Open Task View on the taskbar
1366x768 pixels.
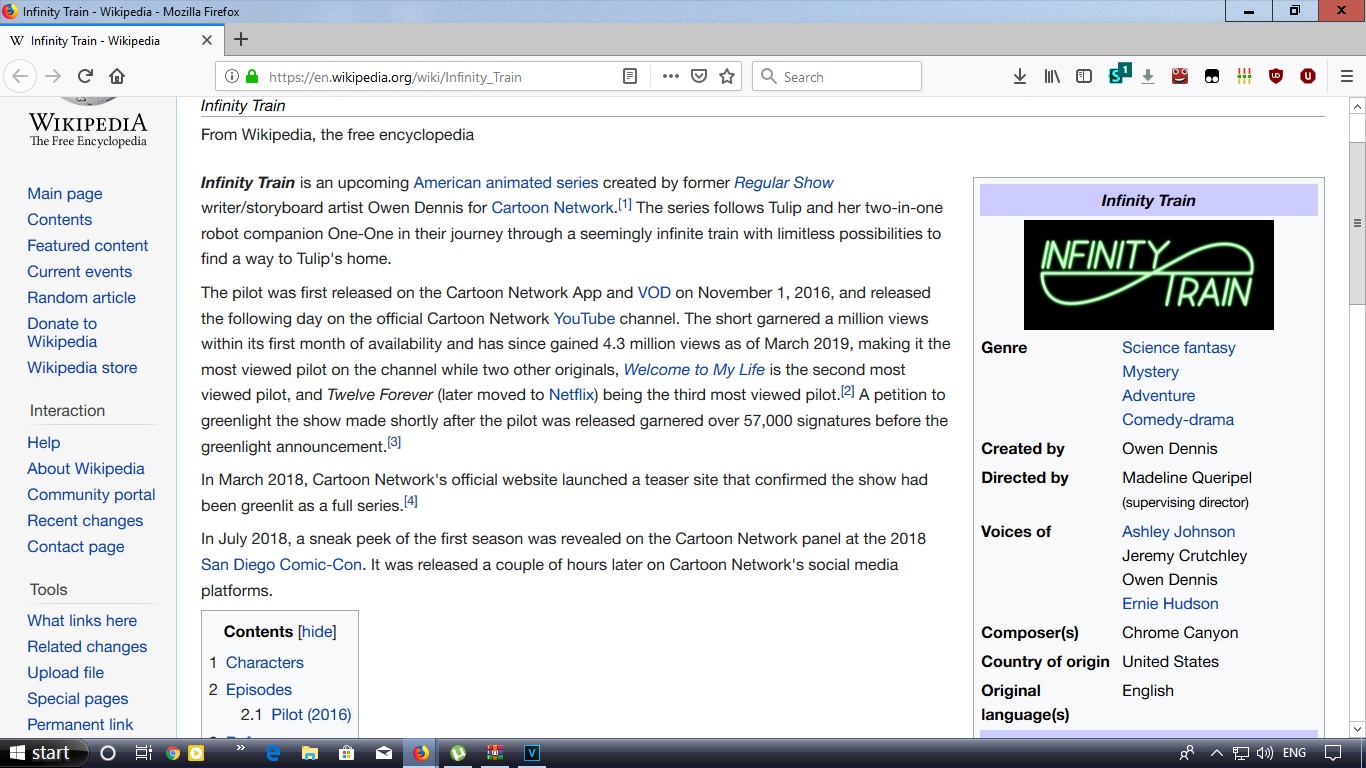point(143,753)
